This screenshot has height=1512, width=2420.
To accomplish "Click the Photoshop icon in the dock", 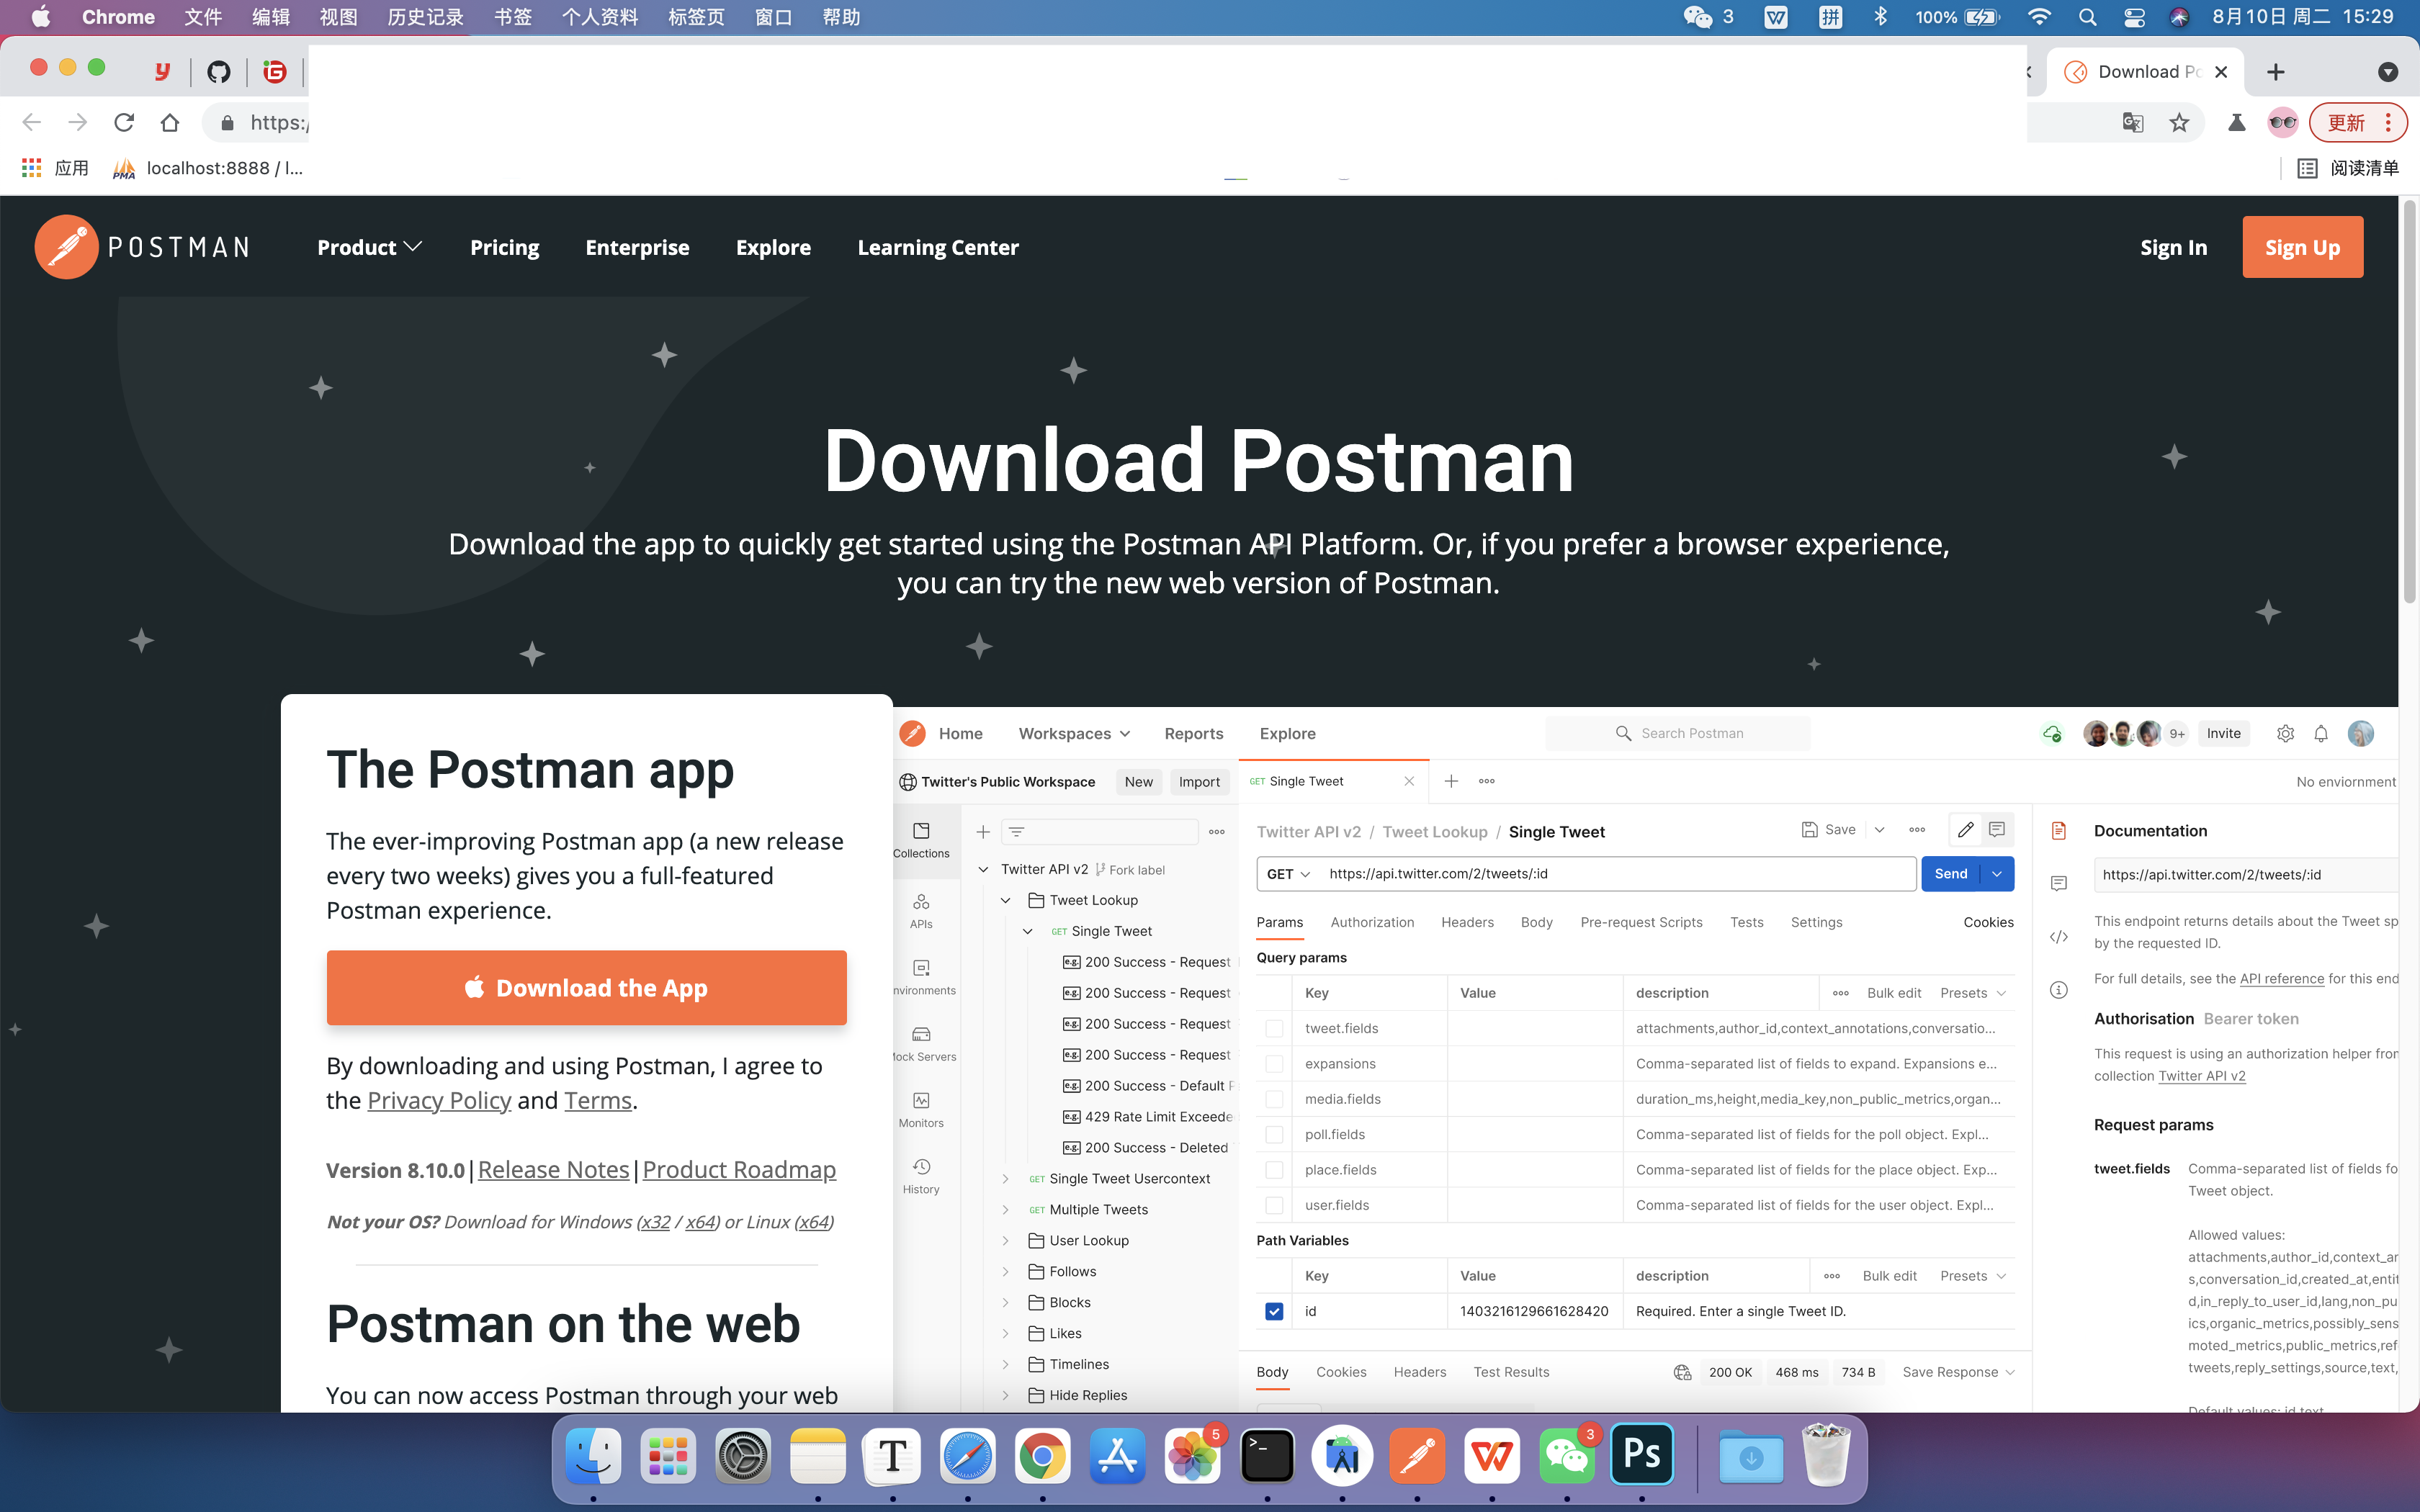I will click(x=1641, y=1456).
